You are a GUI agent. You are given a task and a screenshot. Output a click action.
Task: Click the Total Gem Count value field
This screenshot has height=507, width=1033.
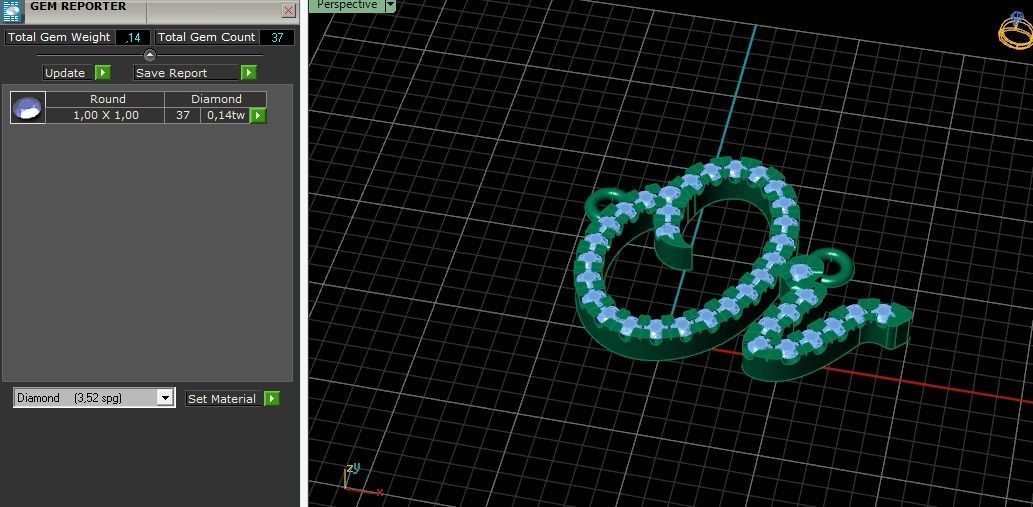tap(277, 38)
